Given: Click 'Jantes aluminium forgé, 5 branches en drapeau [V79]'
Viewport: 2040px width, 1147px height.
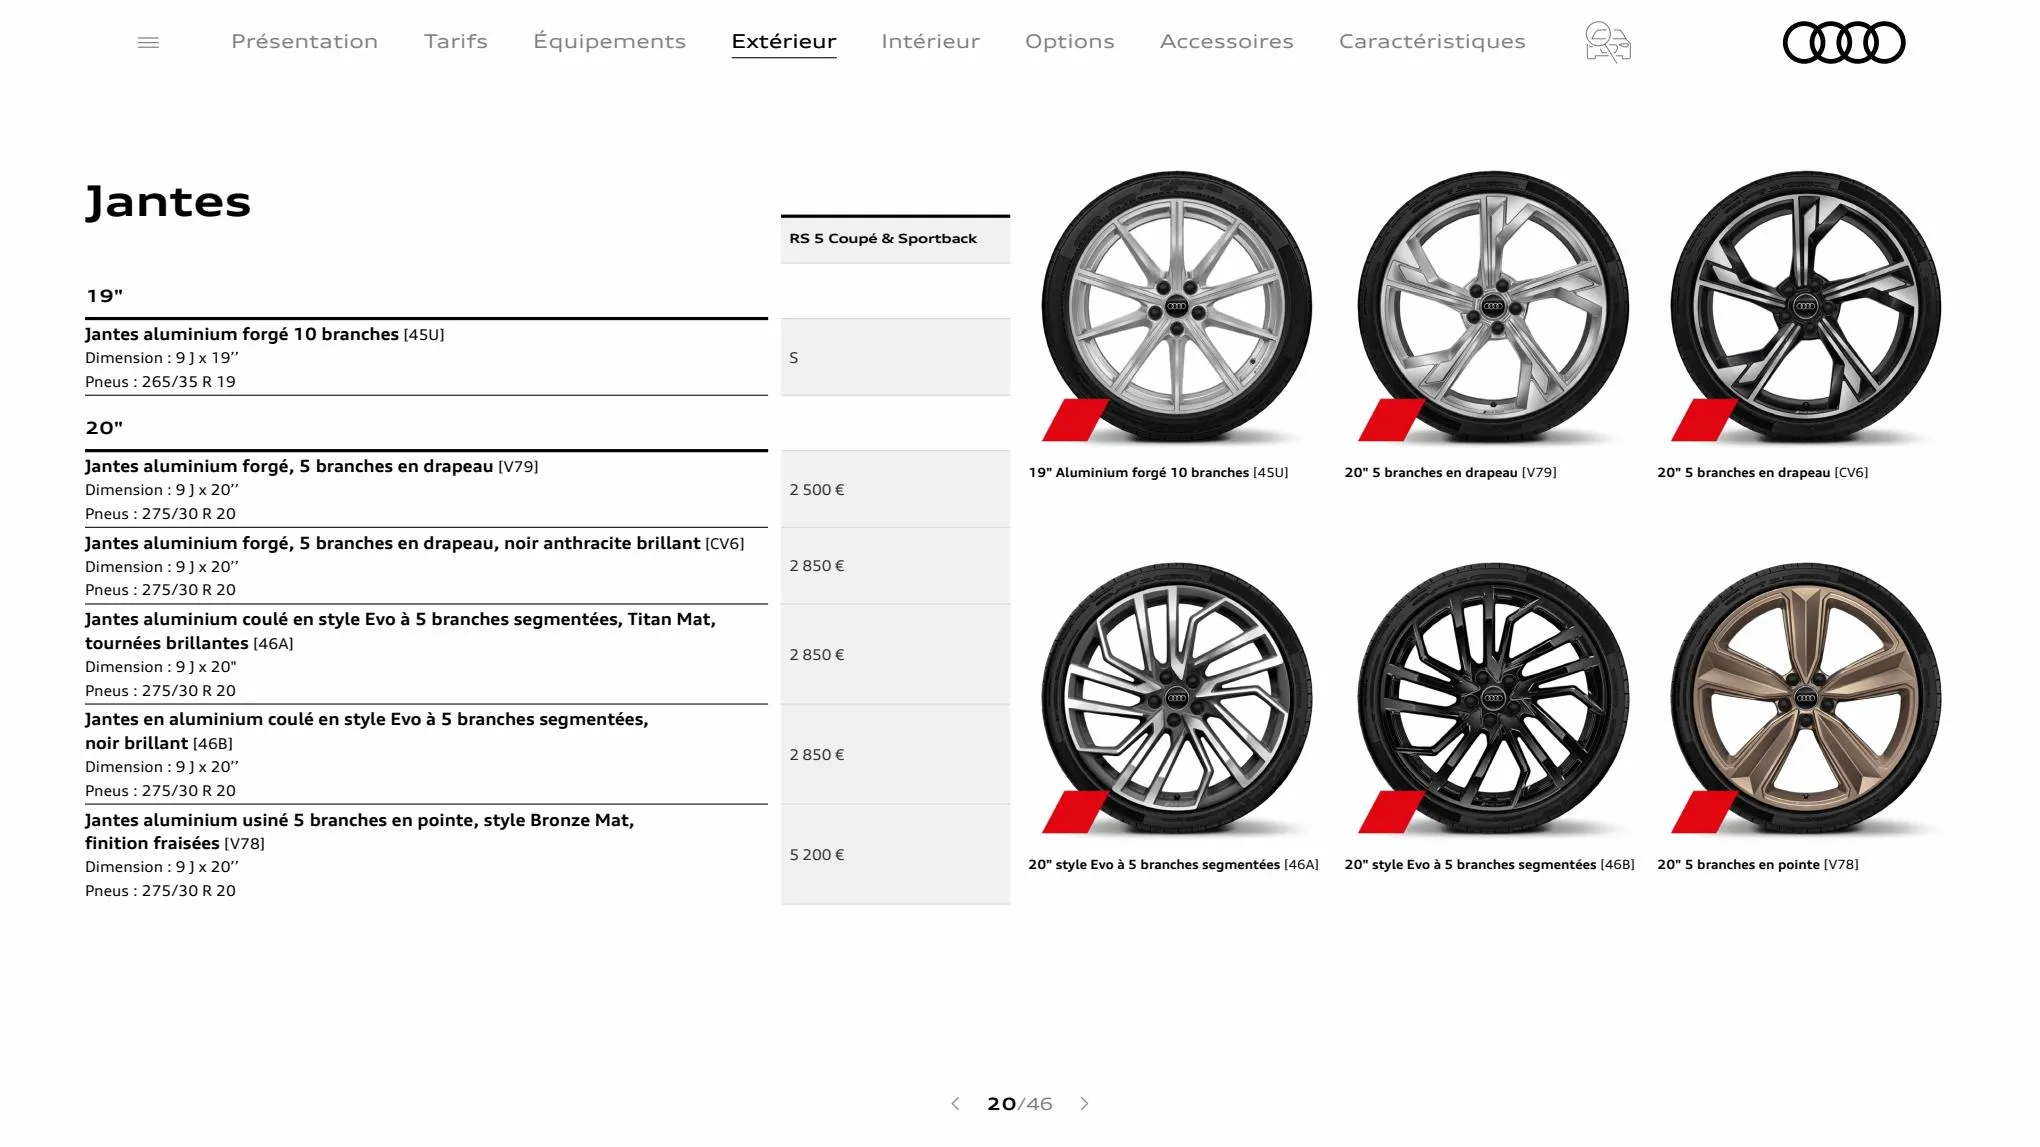Looking at the screenshot, I should (312, 466).
